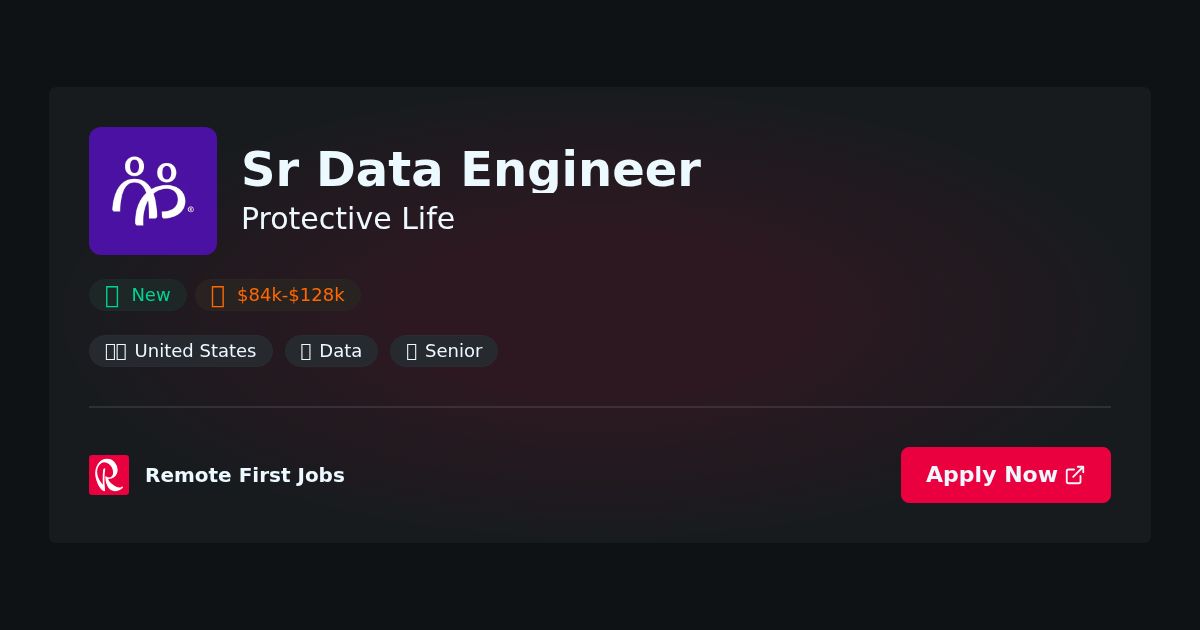The height and width of the screenshot is (630, 1200).
Task: Click the horizontal divider line in card
Action: [600, 407]
